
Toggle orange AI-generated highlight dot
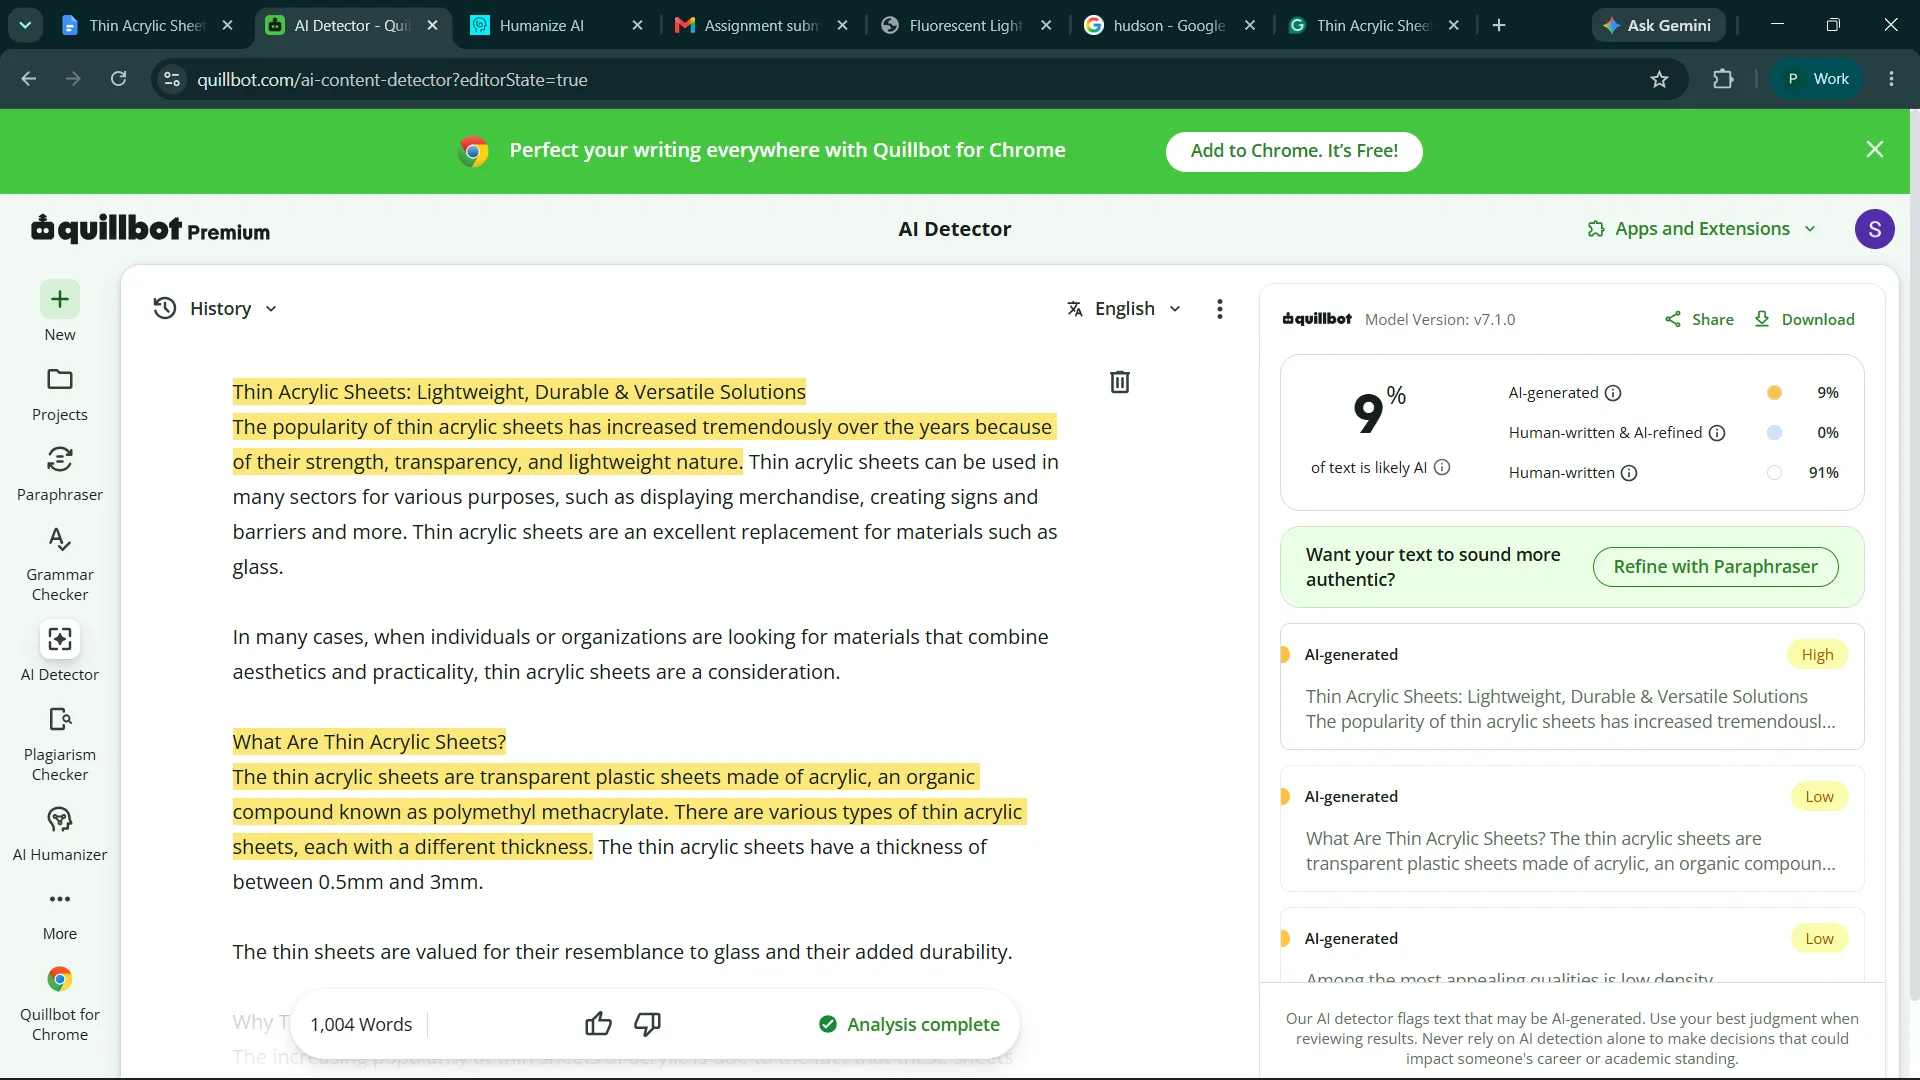(1774, 393)
